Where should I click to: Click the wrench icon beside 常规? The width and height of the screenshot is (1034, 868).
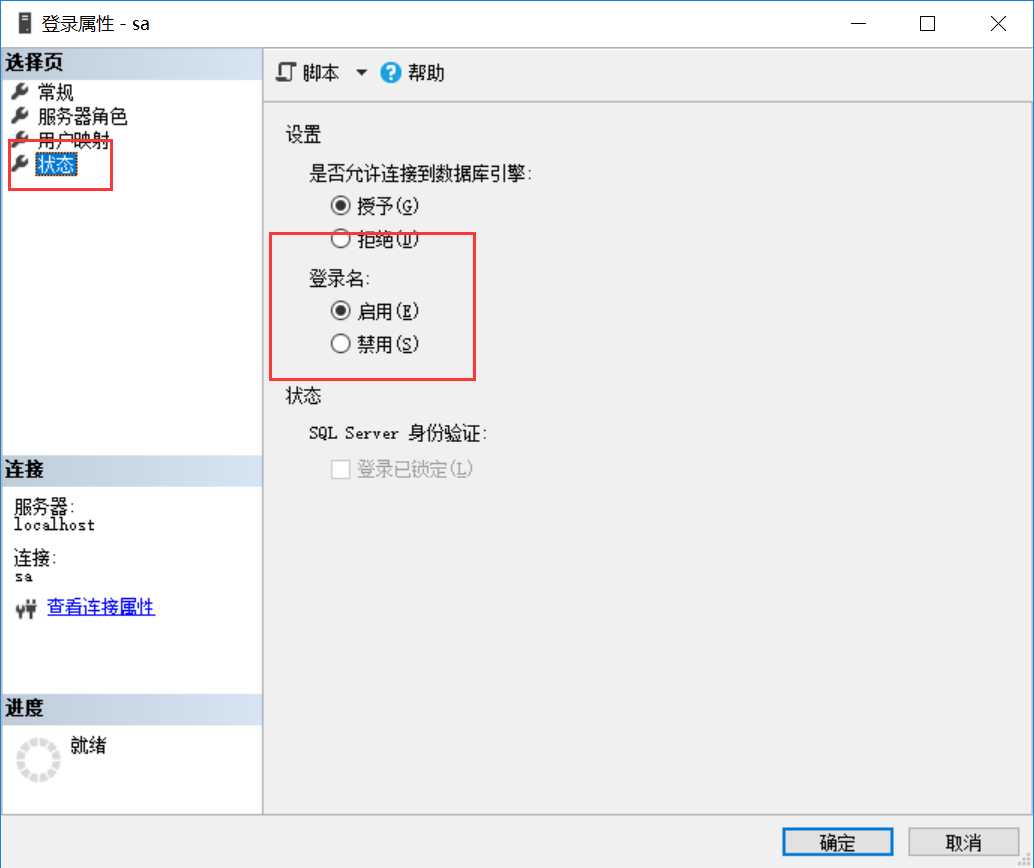[20, 91]
